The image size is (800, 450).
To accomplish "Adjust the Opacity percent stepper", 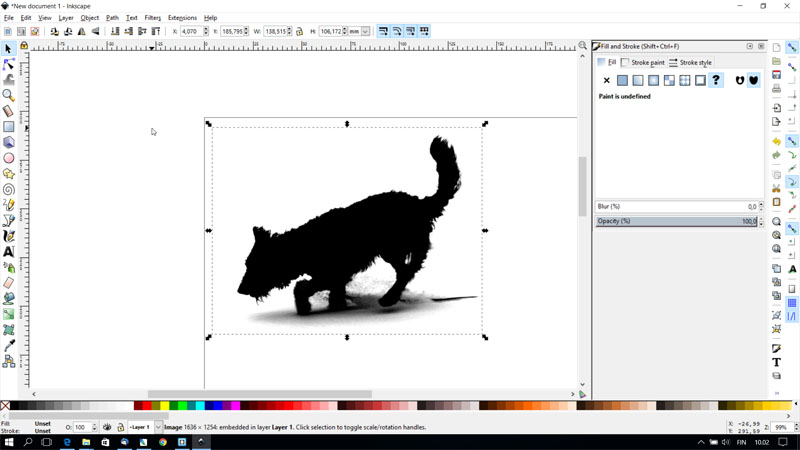I will pyautogui.click(x=761, y=221).
